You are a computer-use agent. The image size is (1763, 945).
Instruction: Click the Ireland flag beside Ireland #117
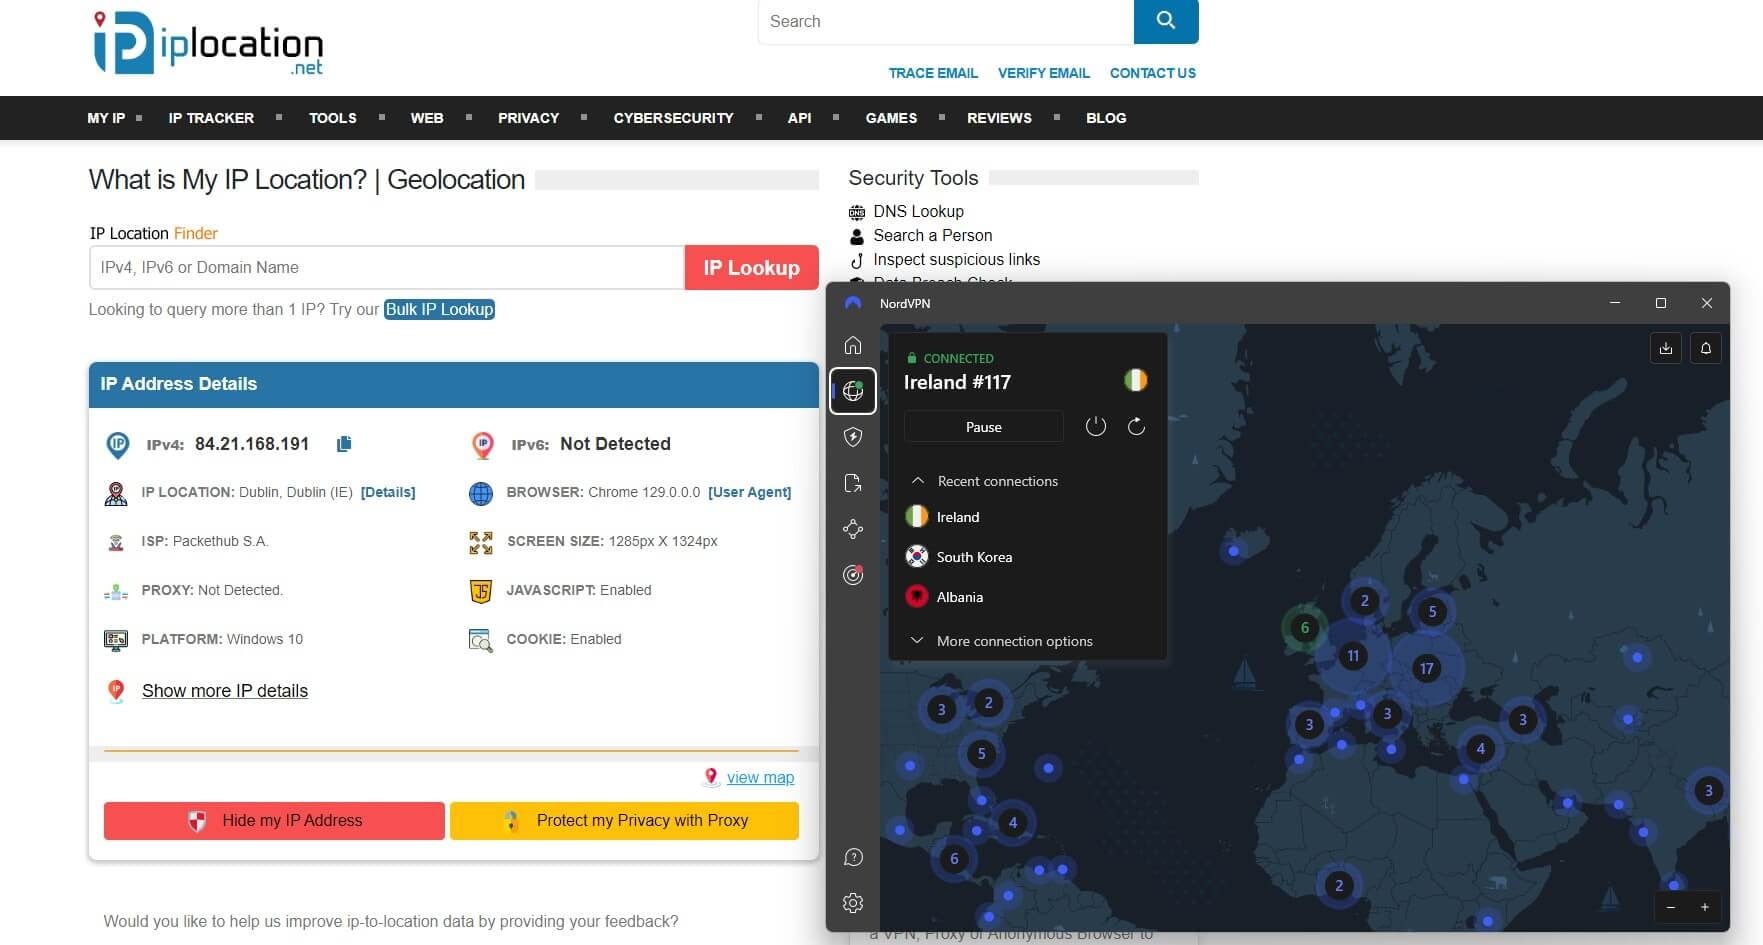[x=1136, y=380]
